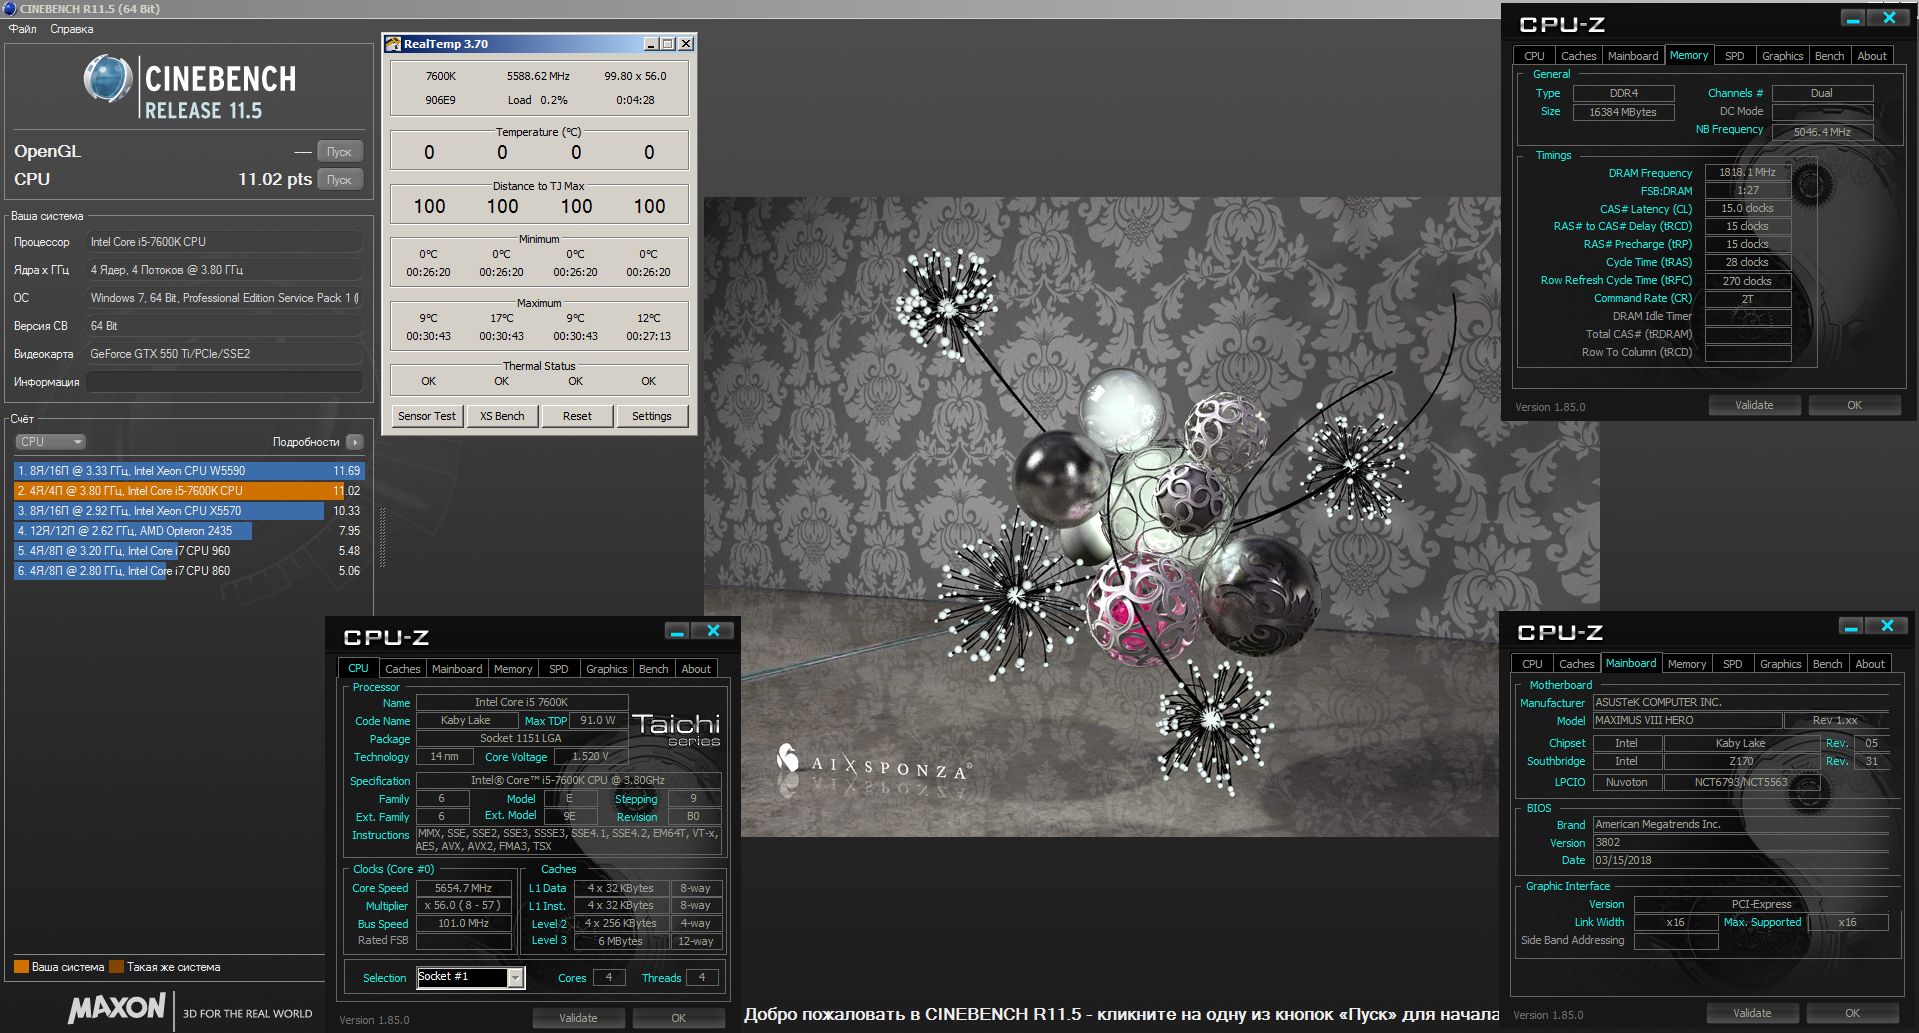
Task: Switch to Memory tab in CPU-Z CPU window
Action: pos(513,669)
